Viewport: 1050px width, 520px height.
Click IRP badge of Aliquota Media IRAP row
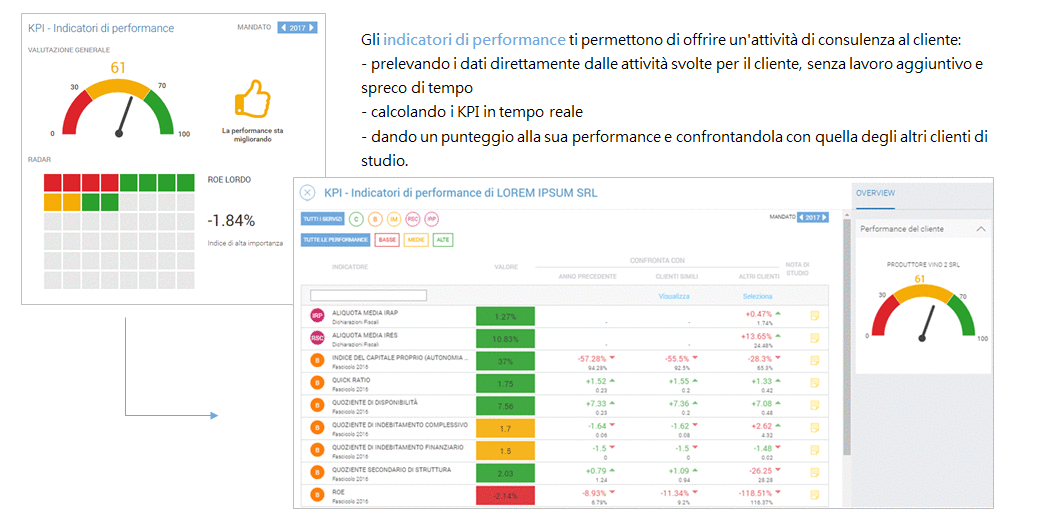(317, 316)
